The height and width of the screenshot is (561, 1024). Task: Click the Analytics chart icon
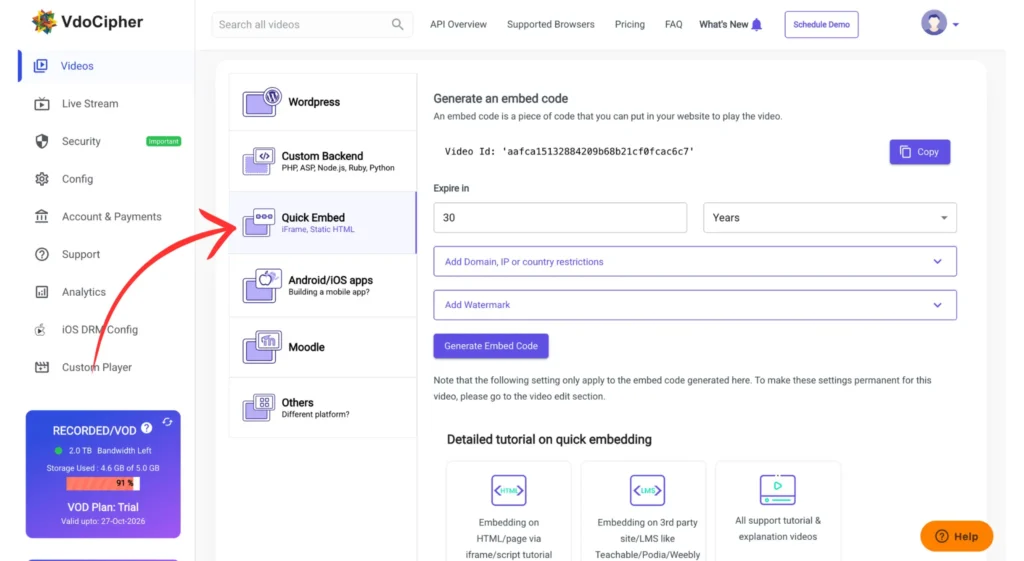tap(42, 292)
